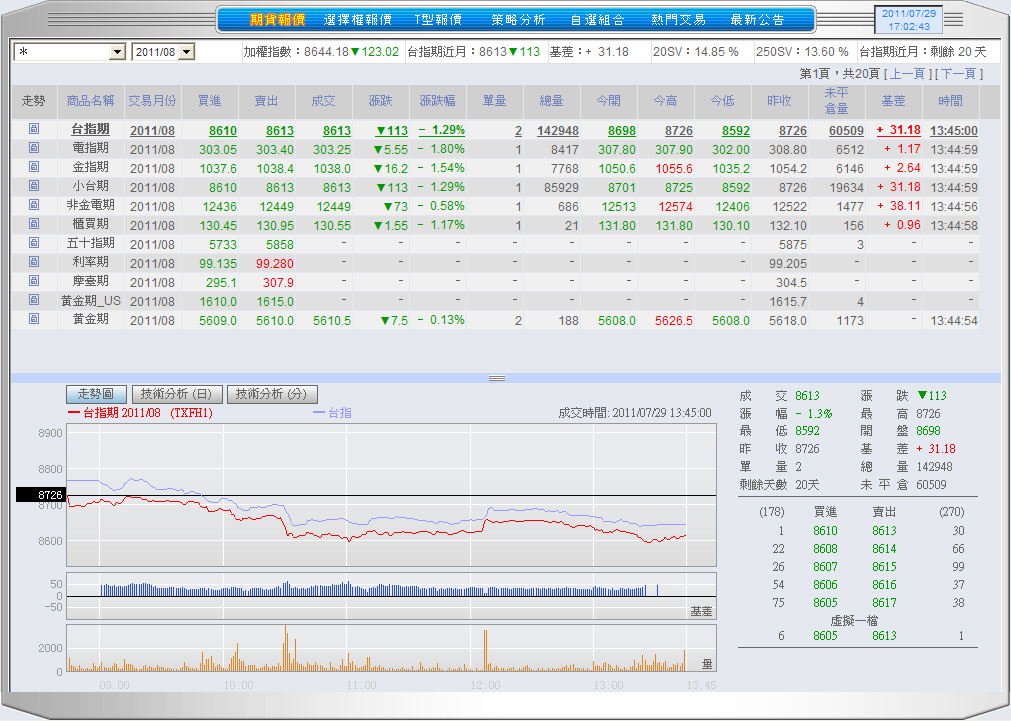Click the 20SV 14.85 % volatility value
This screenshot has height=721, width=1011.
click(x=696, y=52)
